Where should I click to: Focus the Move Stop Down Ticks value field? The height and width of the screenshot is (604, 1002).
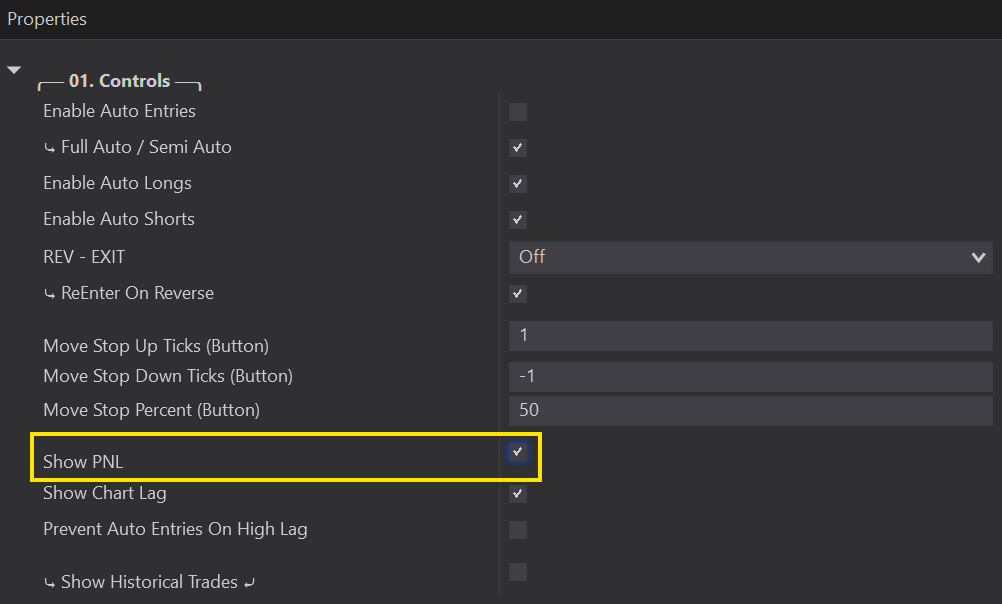coord(750,377)
